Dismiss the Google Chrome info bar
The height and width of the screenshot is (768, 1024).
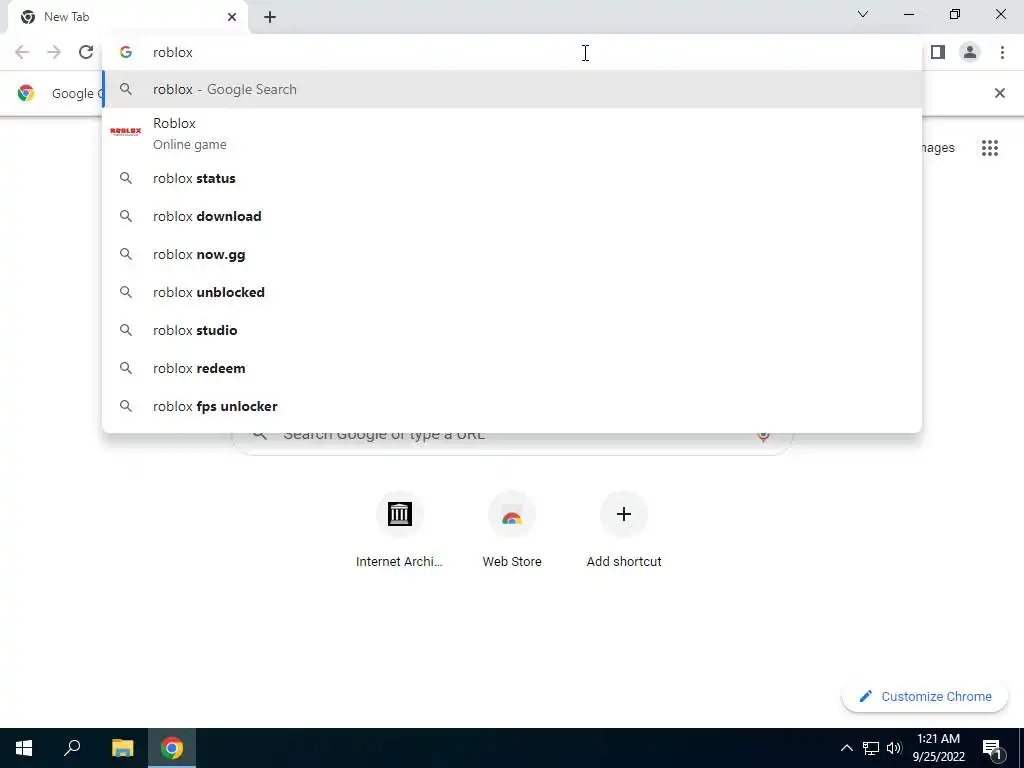pyautogui.click(x=999, y=93)
